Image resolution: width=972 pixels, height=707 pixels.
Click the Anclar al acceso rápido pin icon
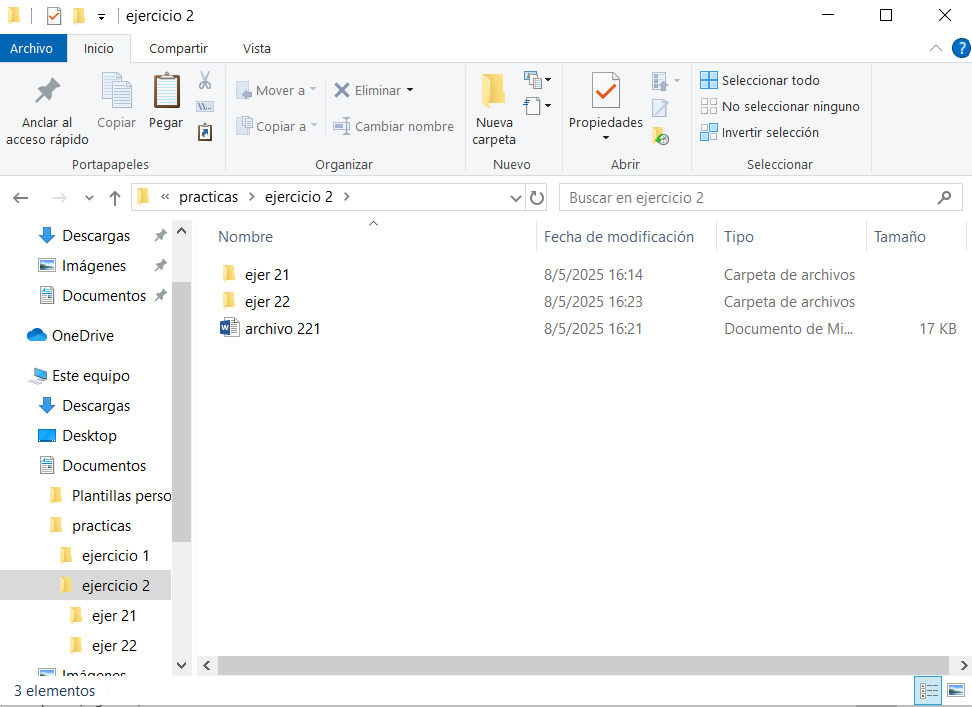point(47,92)
